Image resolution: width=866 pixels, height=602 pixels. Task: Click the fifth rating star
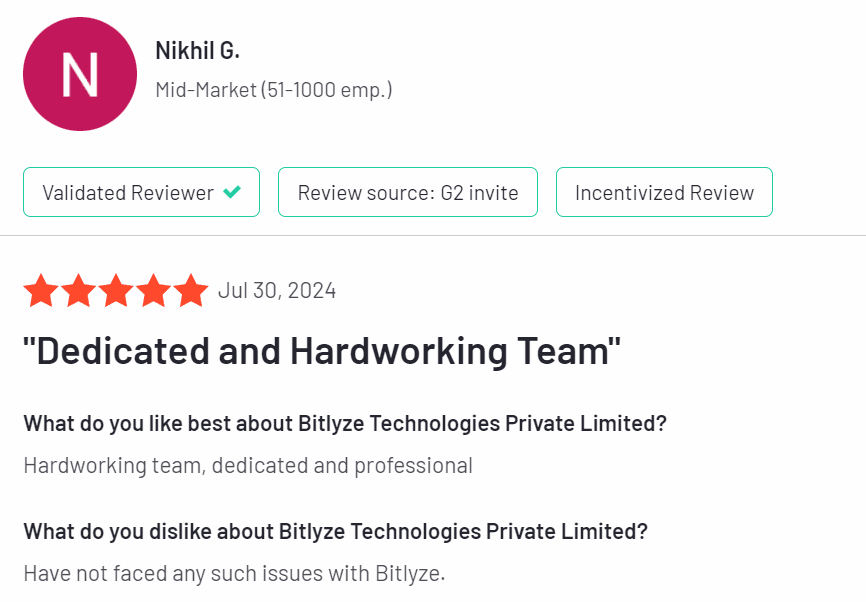(190, 291)
